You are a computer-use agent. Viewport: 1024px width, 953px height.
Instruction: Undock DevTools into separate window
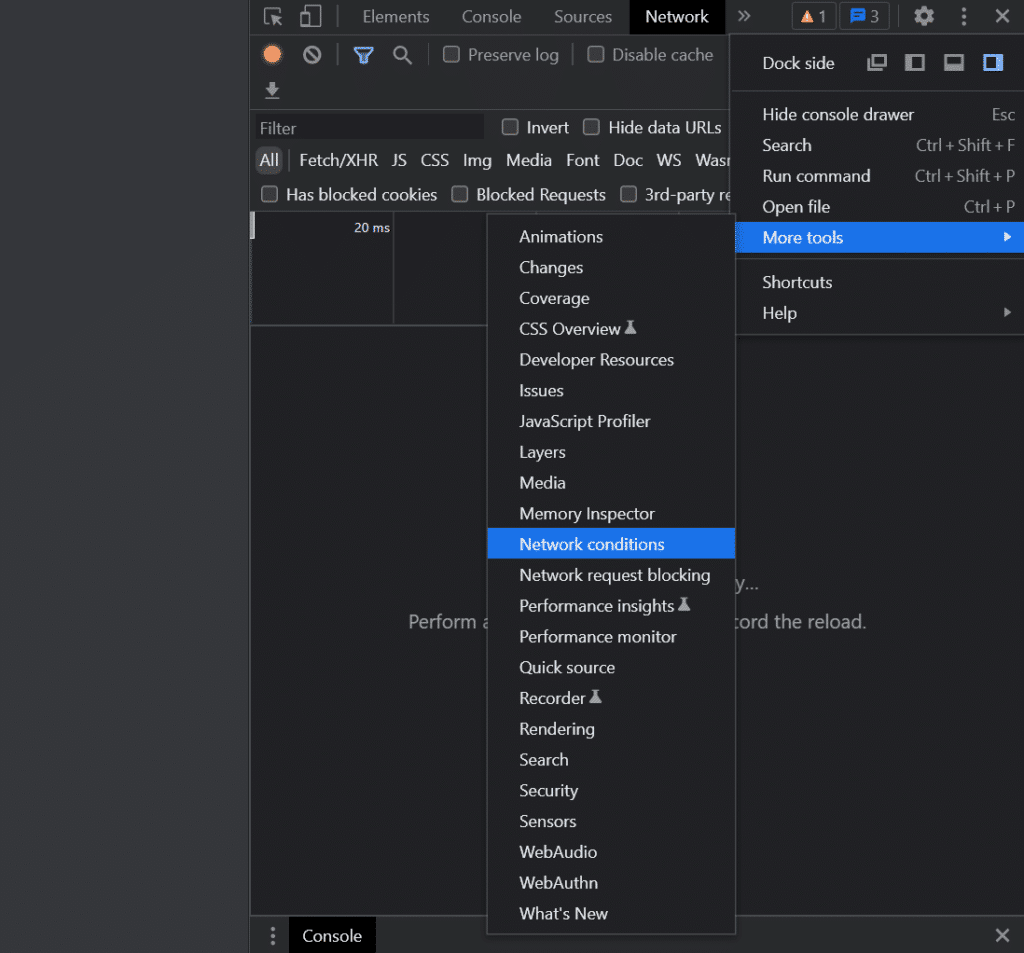click(877, 63)
